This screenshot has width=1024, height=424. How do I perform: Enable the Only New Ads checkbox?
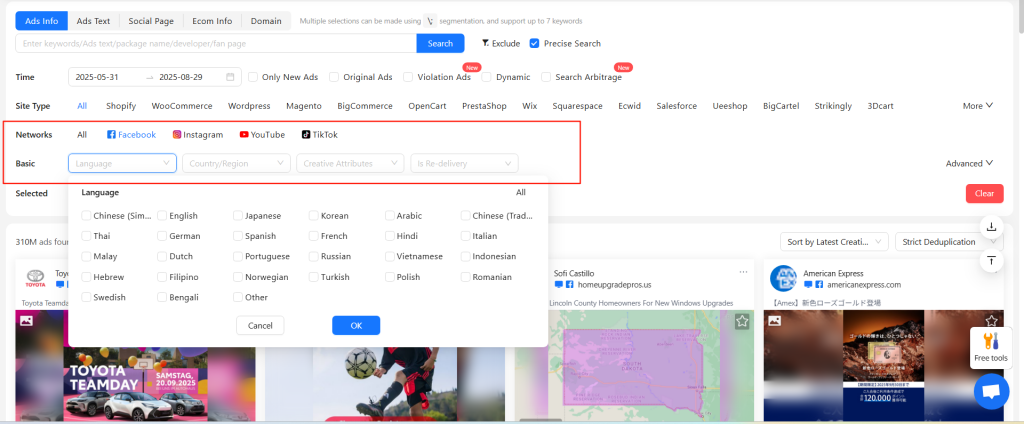253,77
